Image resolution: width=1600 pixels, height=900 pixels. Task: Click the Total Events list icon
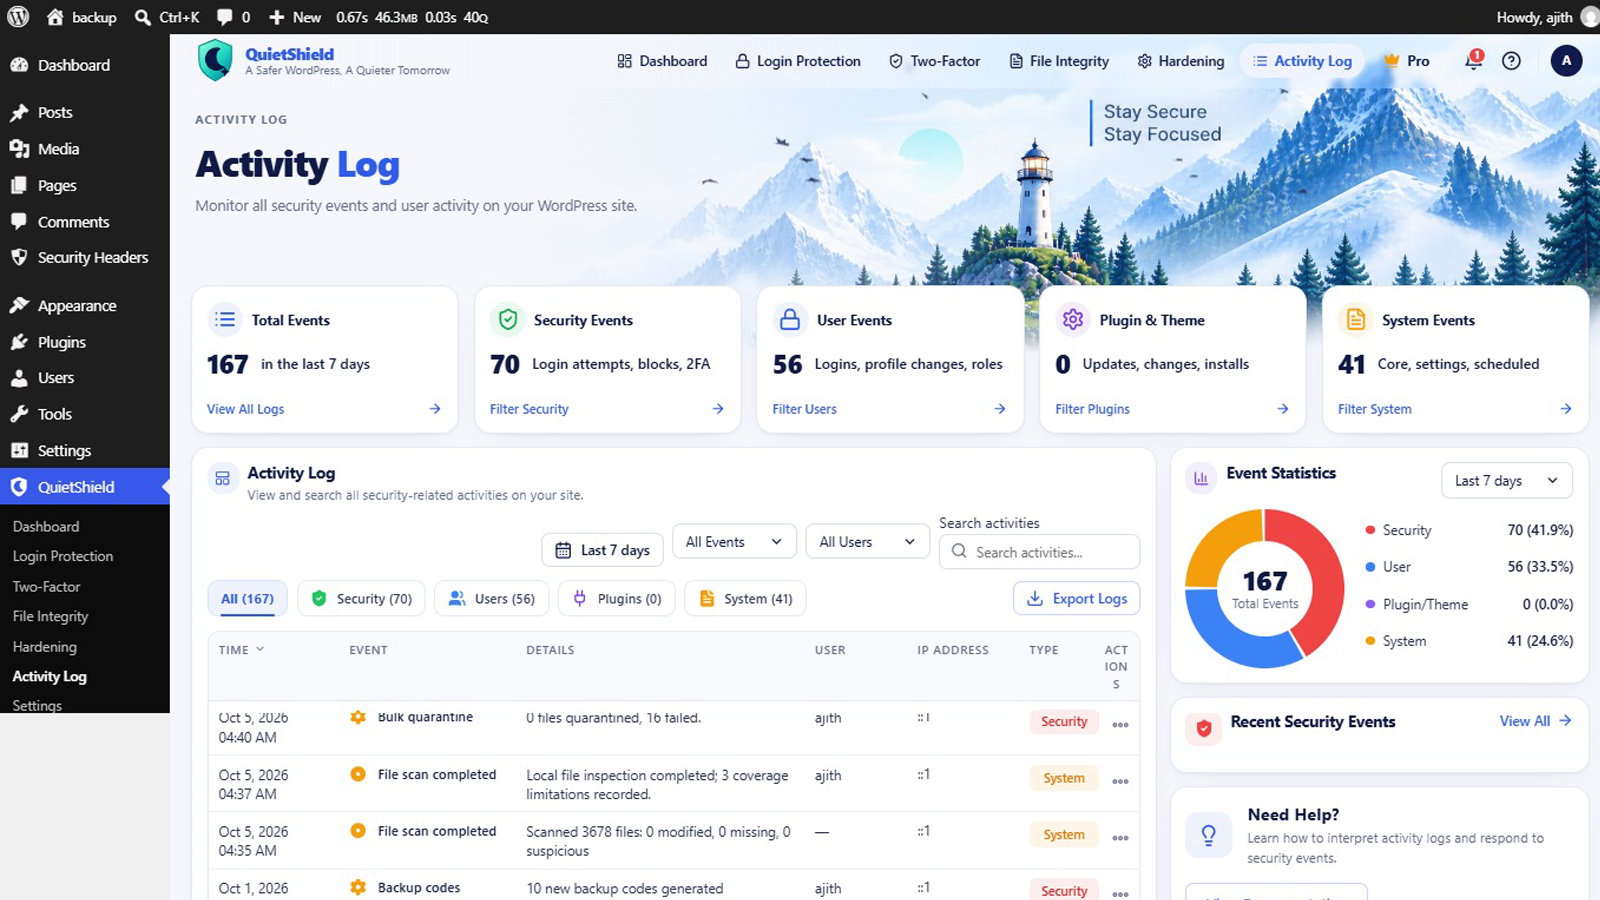tap(225, 320)
